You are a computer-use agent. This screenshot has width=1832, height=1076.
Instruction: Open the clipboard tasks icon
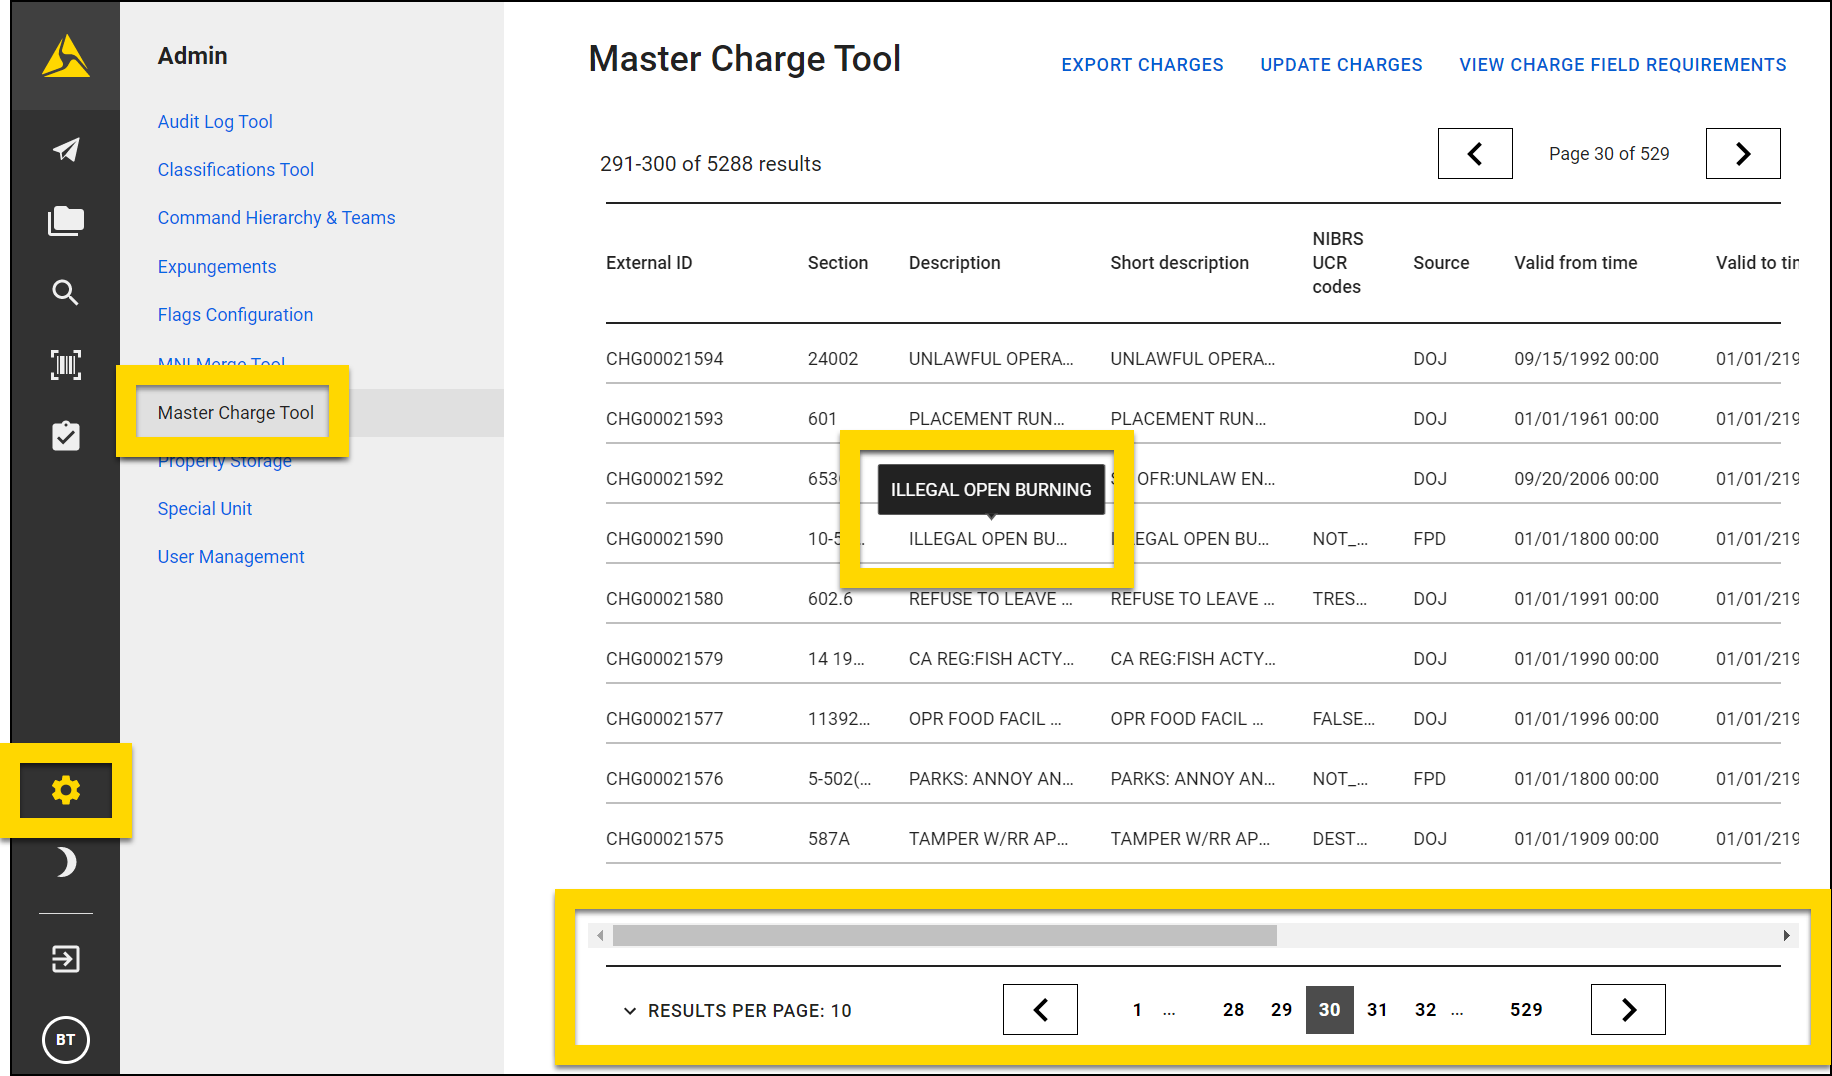click(x=65, y=436)
